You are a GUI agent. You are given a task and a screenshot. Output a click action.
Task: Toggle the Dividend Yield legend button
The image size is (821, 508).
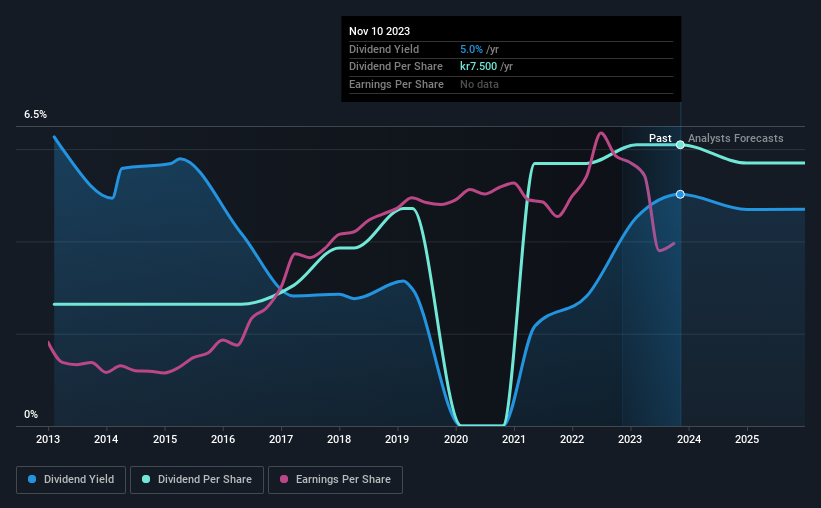click(71, 480)
